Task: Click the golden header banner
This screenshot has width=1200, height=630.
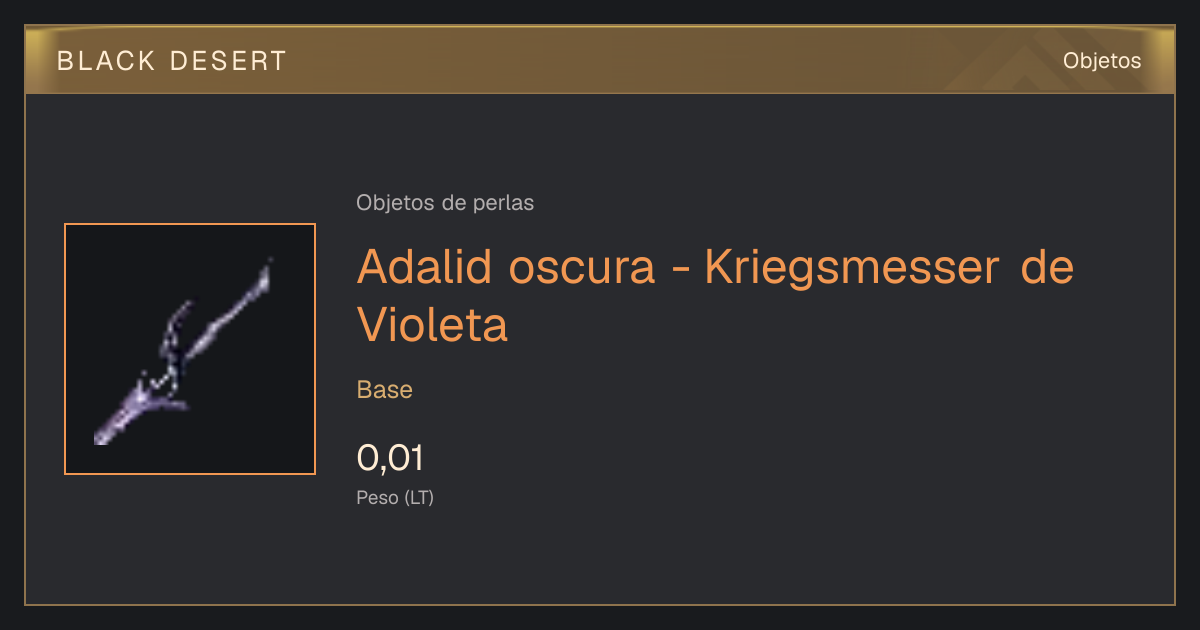Action: tap(600, 60)
